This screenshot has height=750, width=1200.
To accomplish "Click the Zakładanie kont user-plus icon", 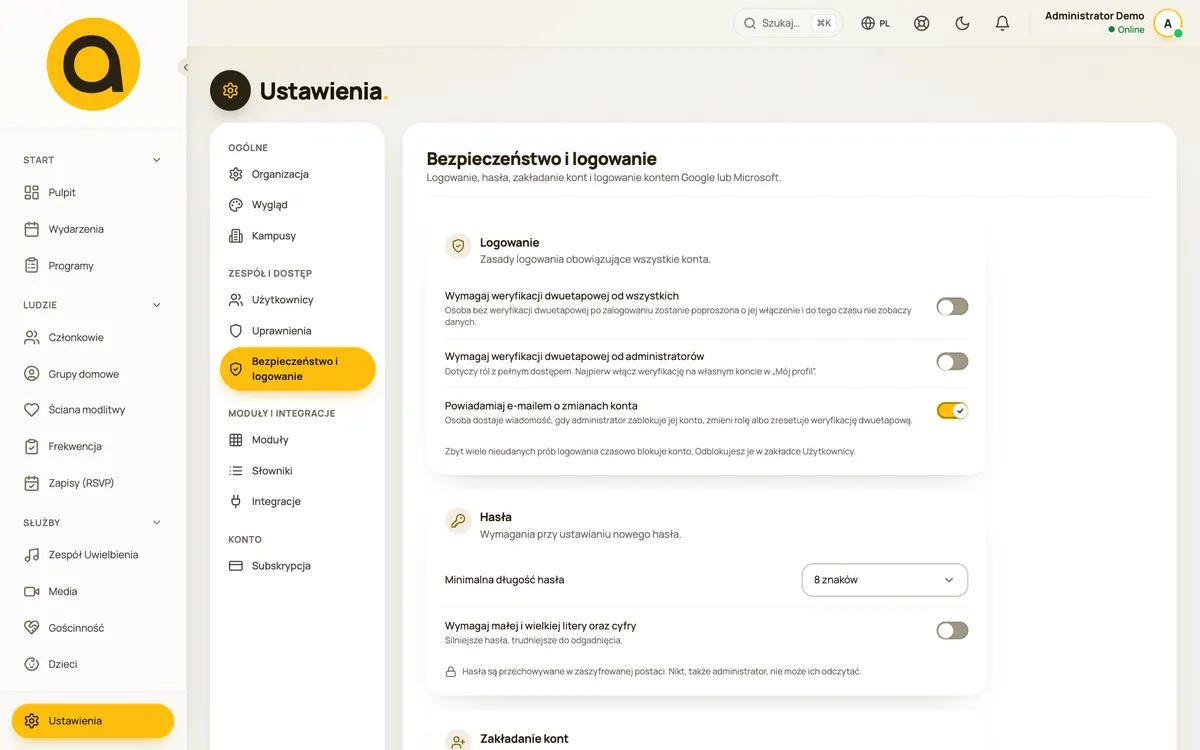I will coord(458,741).
